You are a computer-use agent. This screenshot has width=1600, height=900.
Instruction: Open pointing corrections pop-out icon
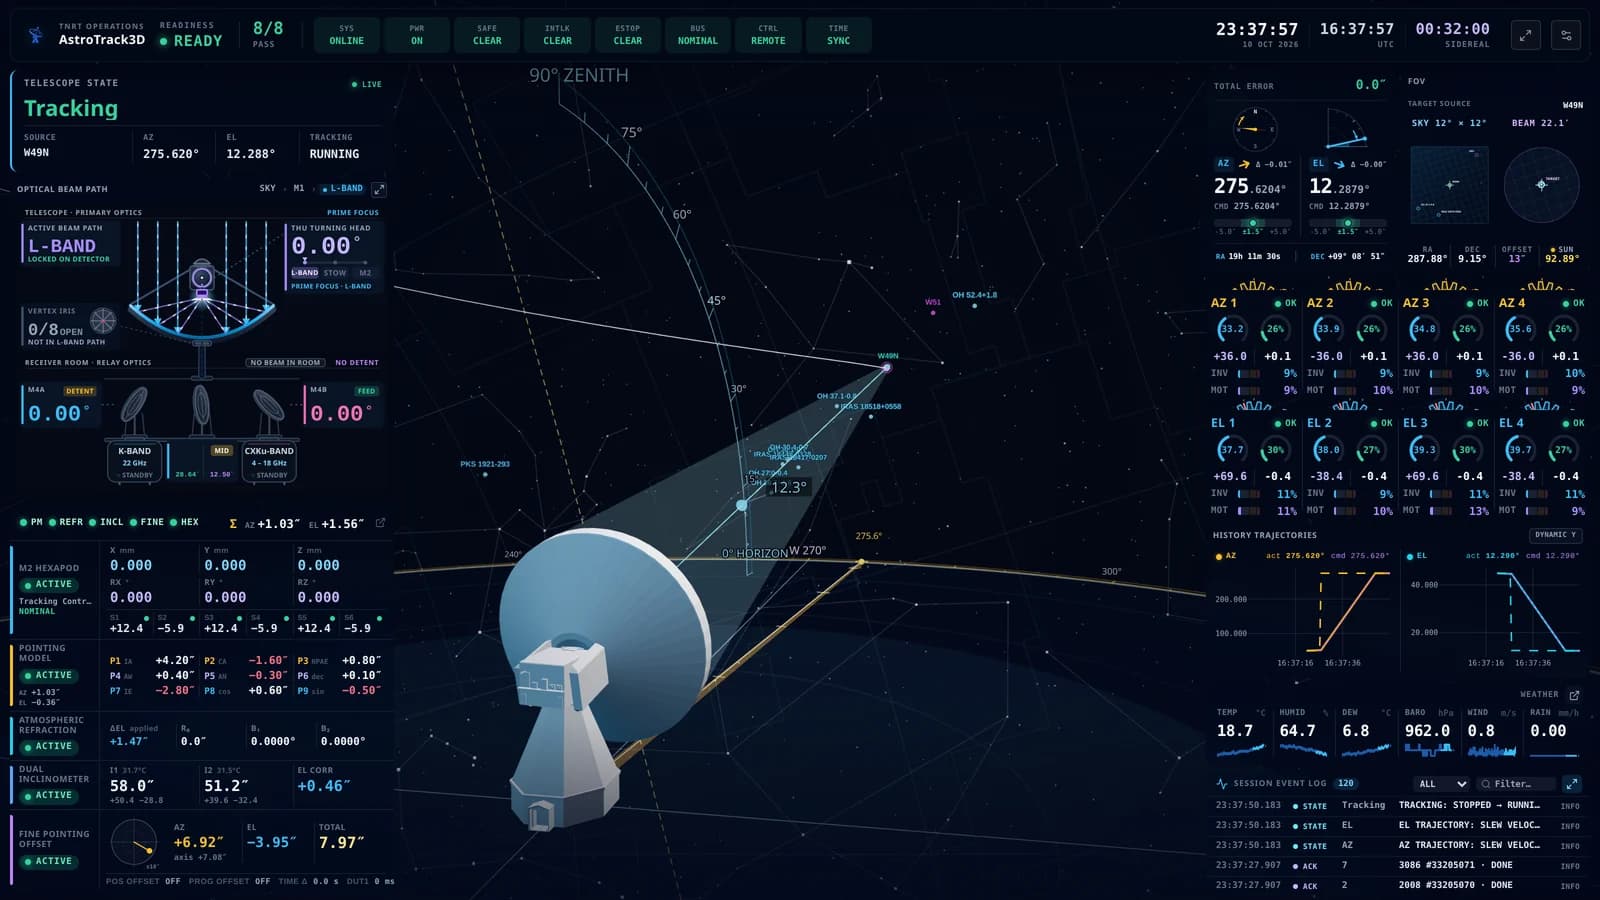coord(380,523)
